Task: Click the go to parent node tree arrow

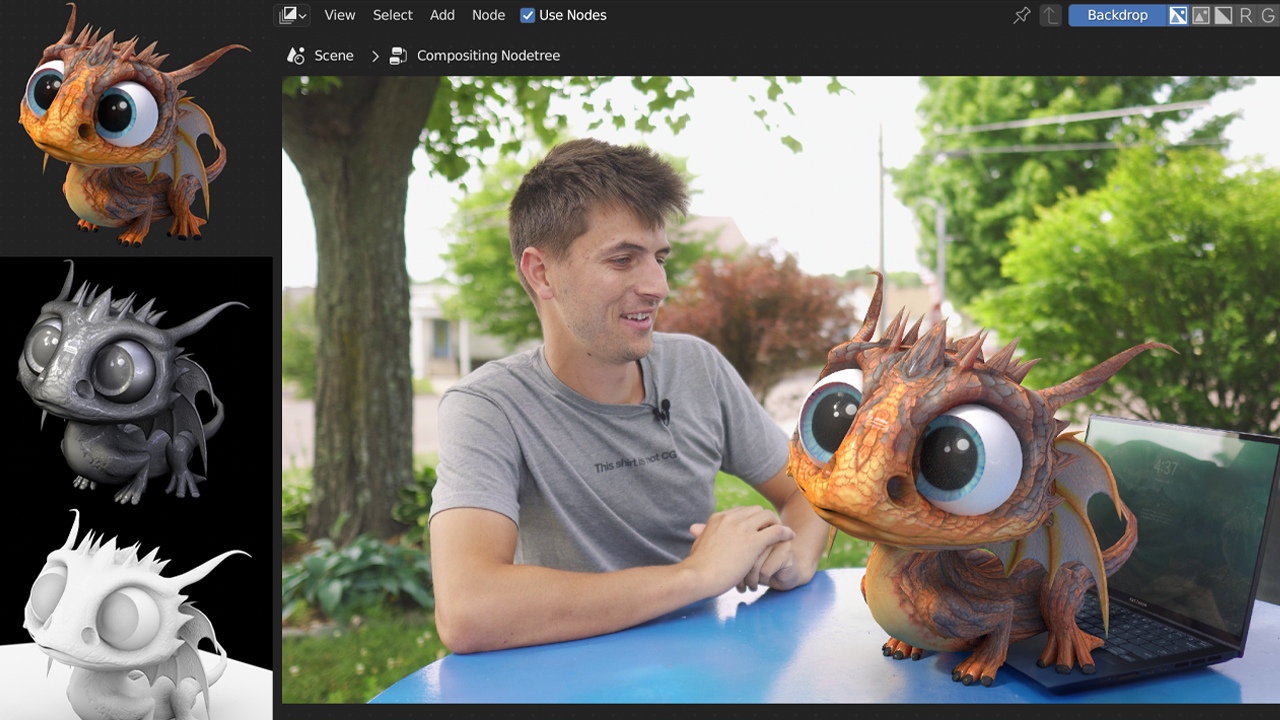Action: click(x=1050, y=15)
